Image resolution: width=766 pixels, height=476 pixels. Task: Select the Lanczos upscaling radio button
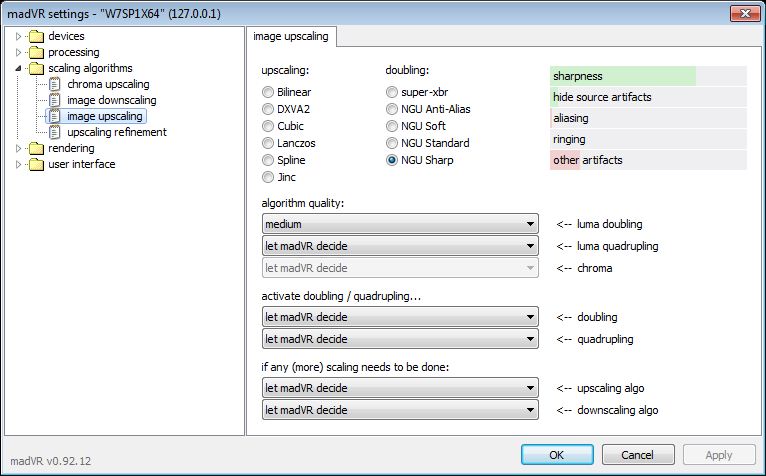coord(268,143)
